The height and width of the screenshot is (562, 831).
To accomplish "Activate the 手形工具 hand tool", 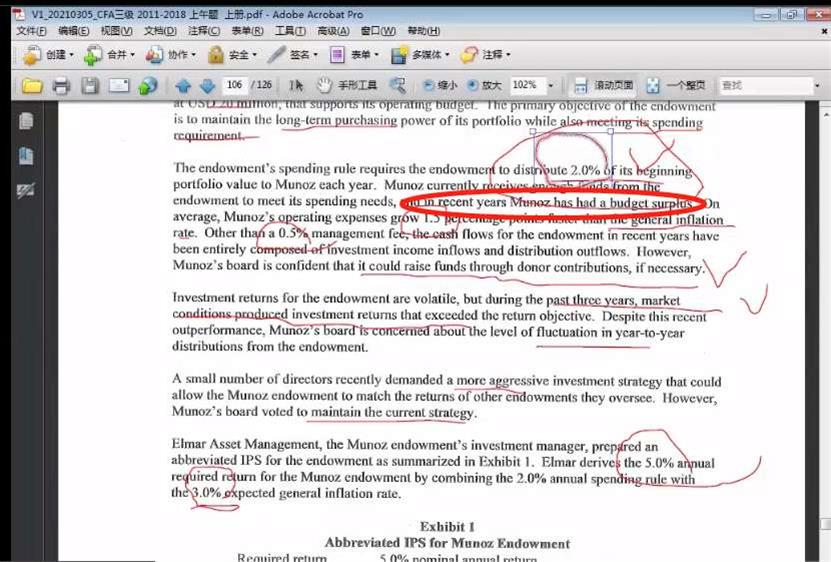I will [347, 85].
